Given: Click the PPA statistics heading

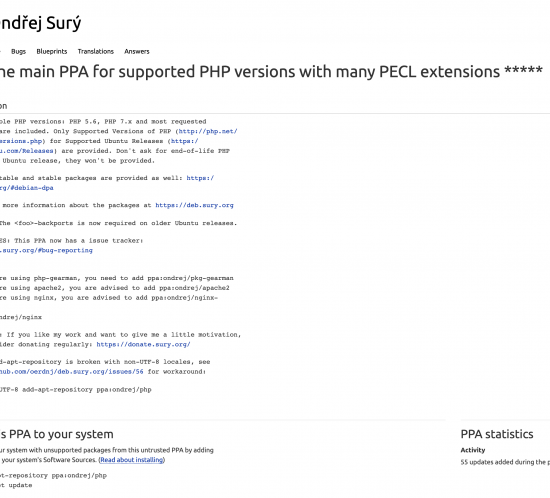Looking at the screenshot, I should [497, 434].
